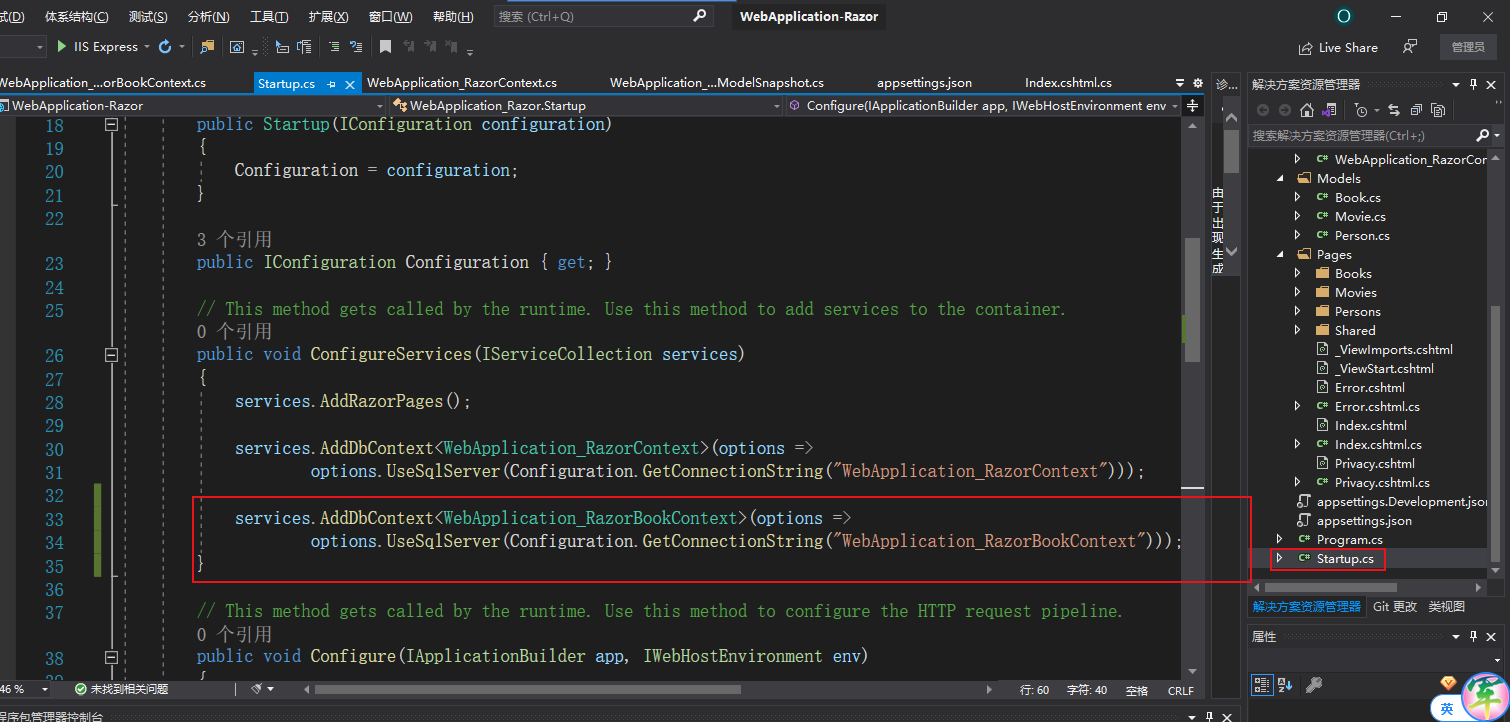1510x722 pixels.
Task: Click the editor tabs settings gear icon
Action: [x=1198, y=83]
